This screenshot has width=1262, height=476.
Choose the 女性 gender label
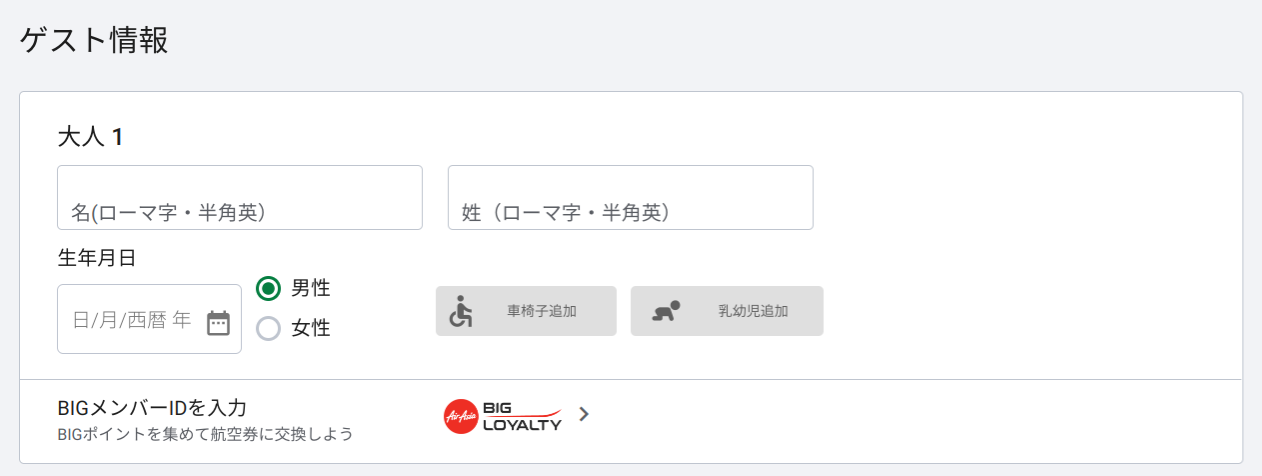pyautogui.click(x=311, y=328)
